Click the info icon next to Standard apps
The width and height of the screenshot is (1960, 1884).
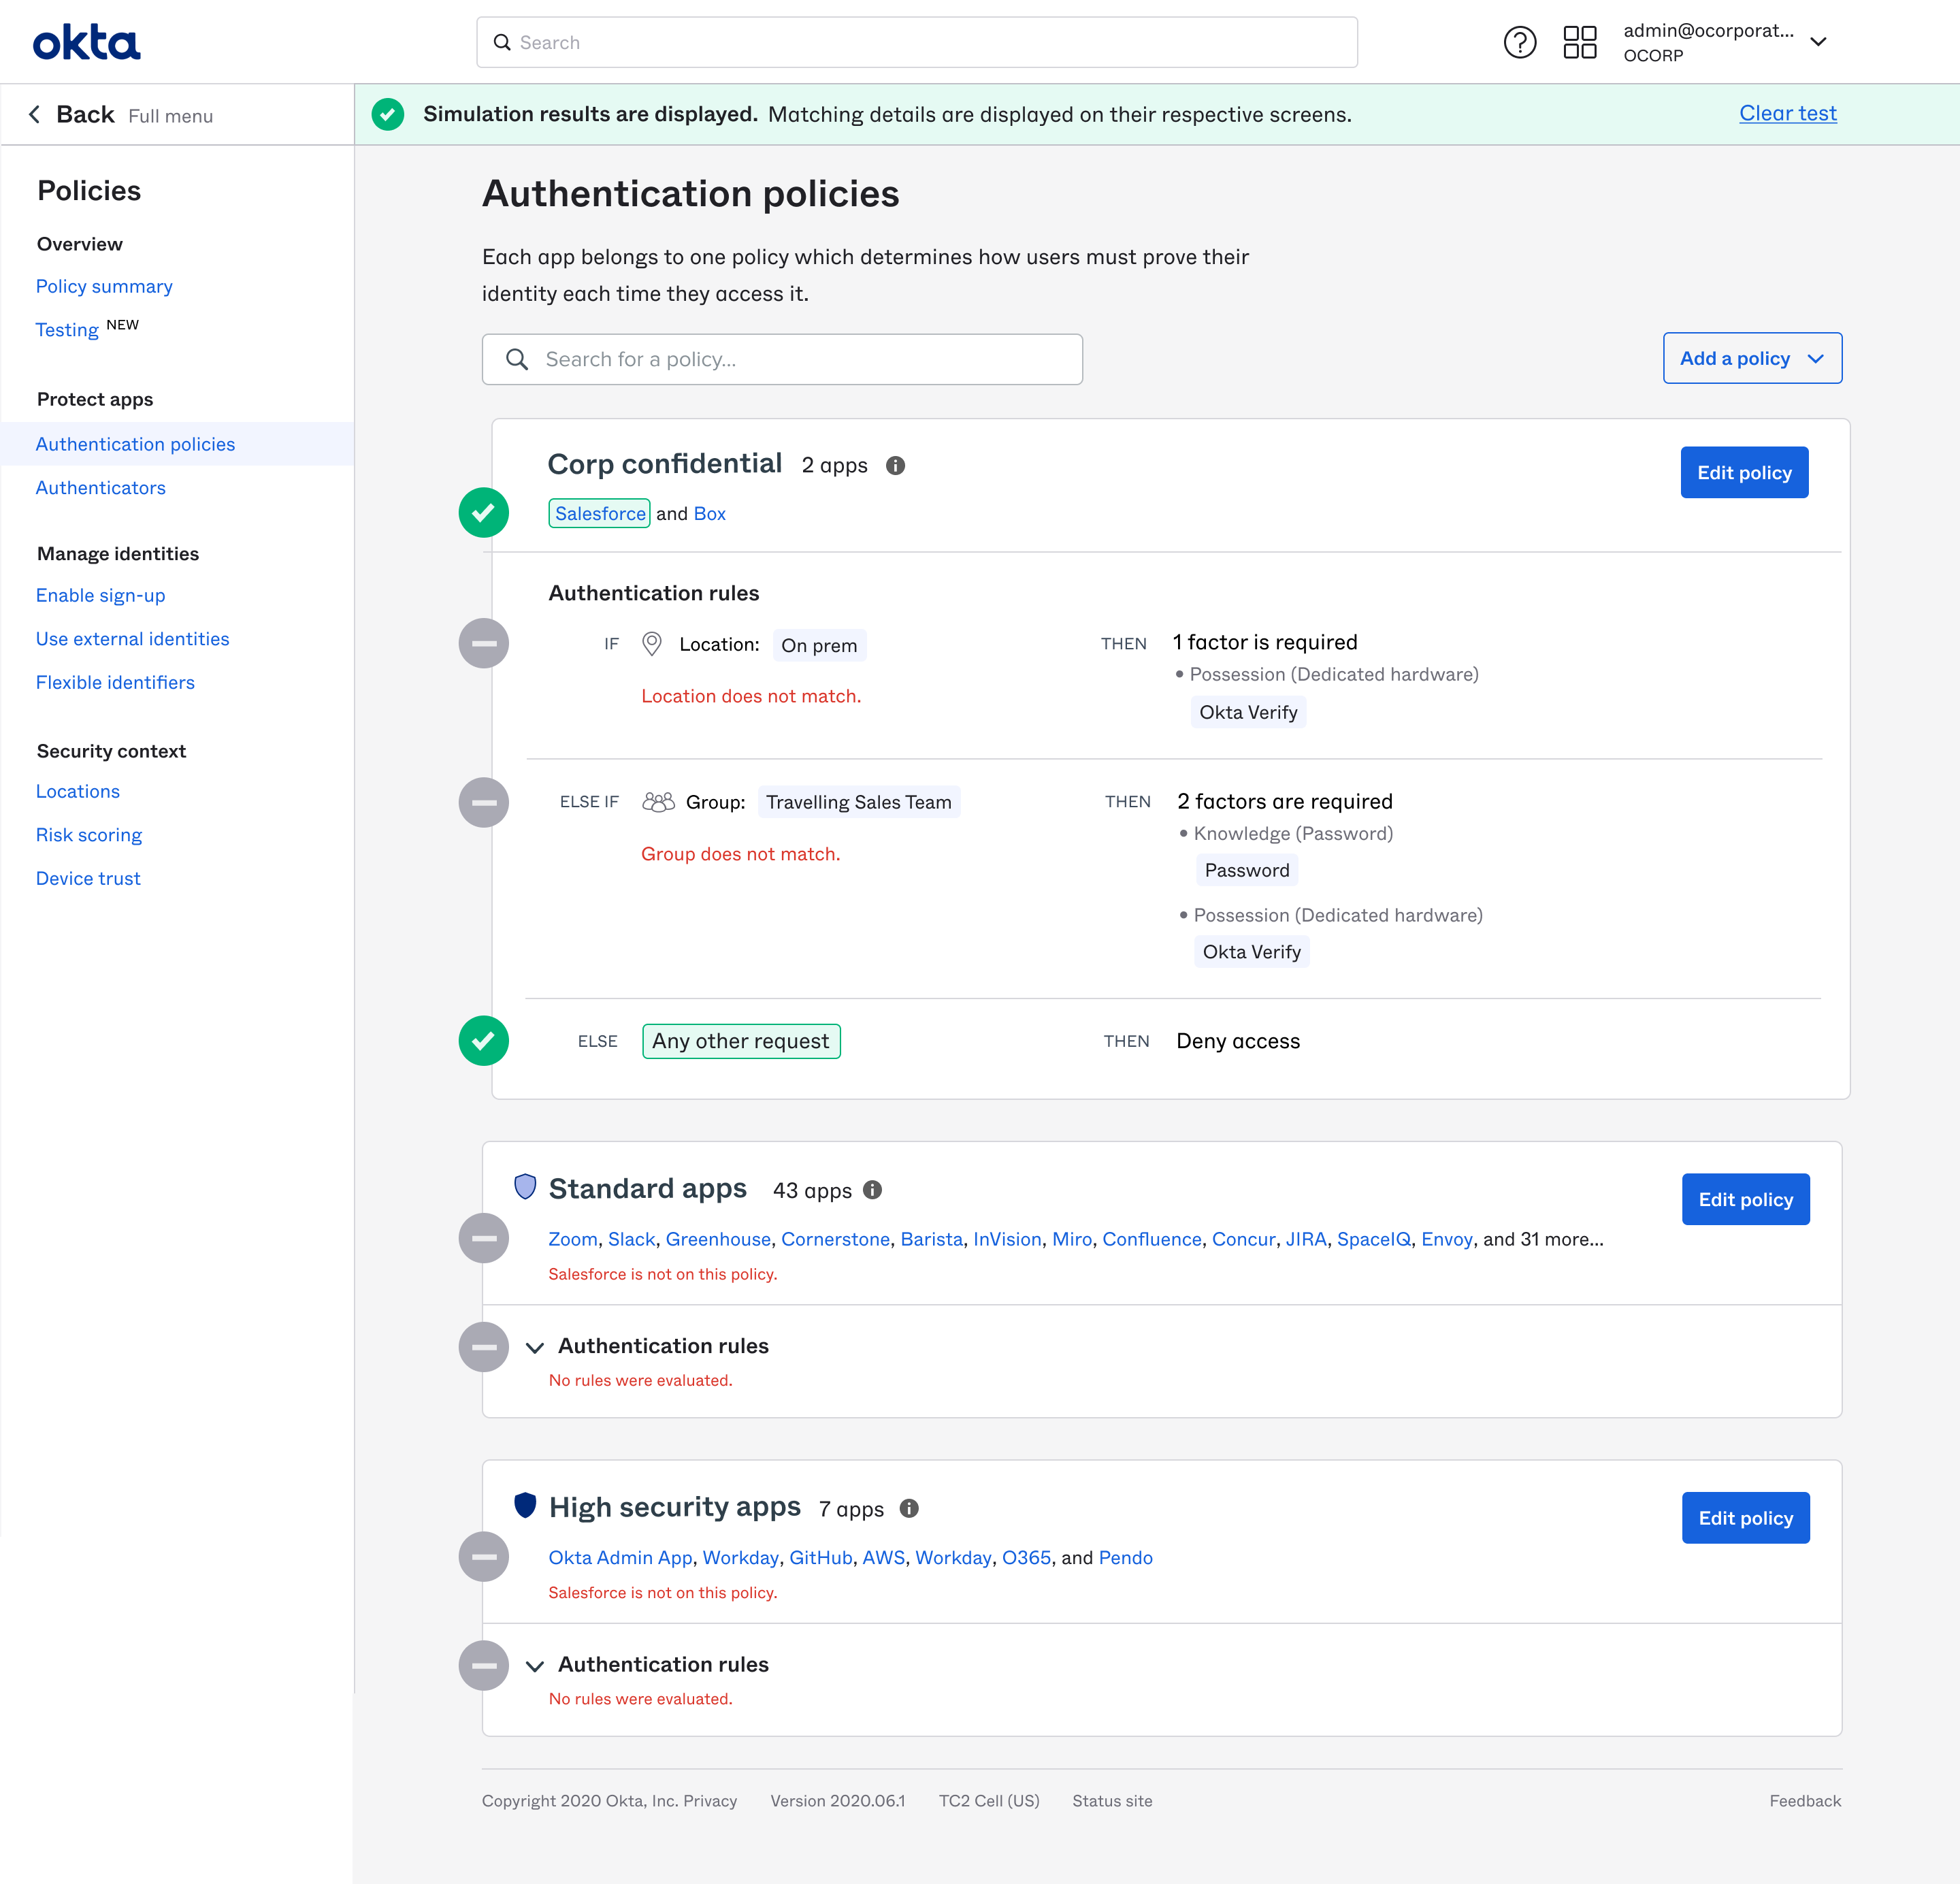click(x=872, y=1190)
